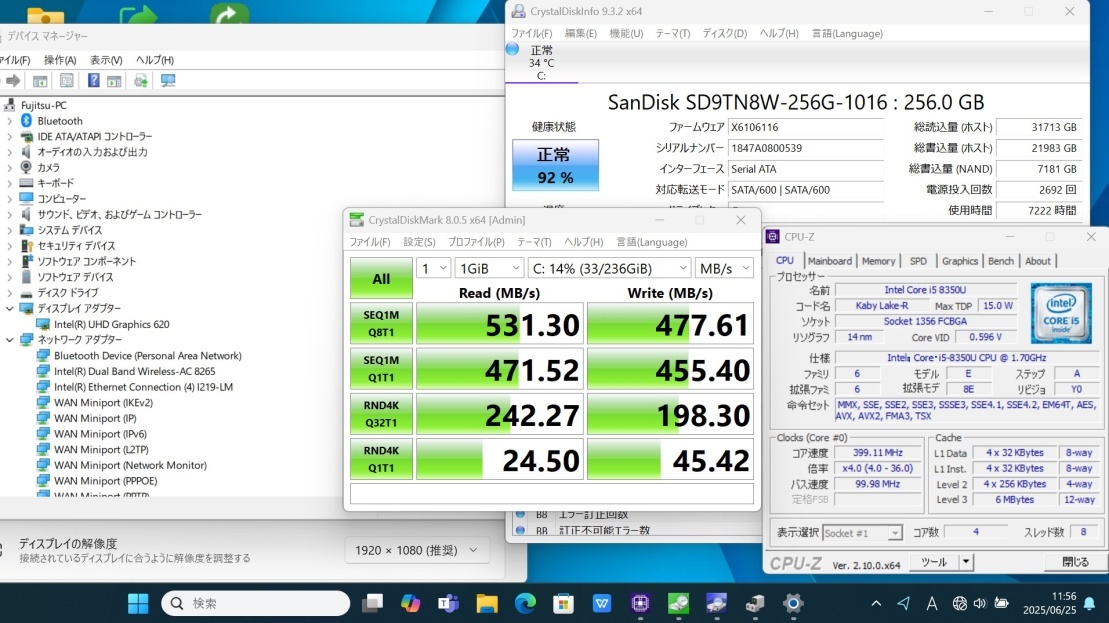Expand the IDE ATA/ATAPI コントローラー node

tap(9, 136)
